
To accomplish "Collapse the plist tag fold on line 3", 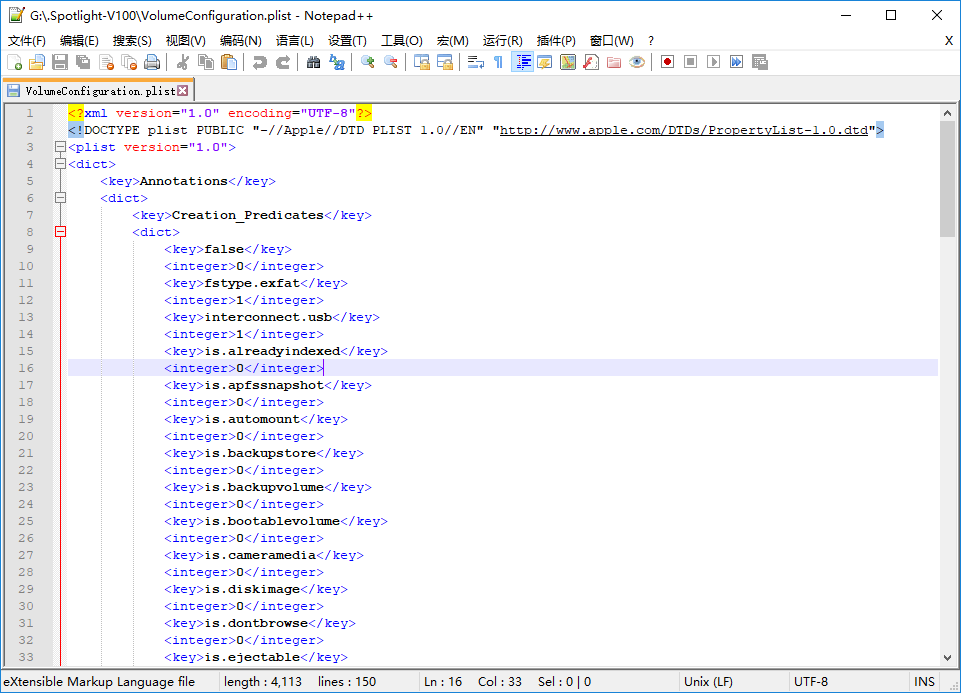I will coord(60,147).
